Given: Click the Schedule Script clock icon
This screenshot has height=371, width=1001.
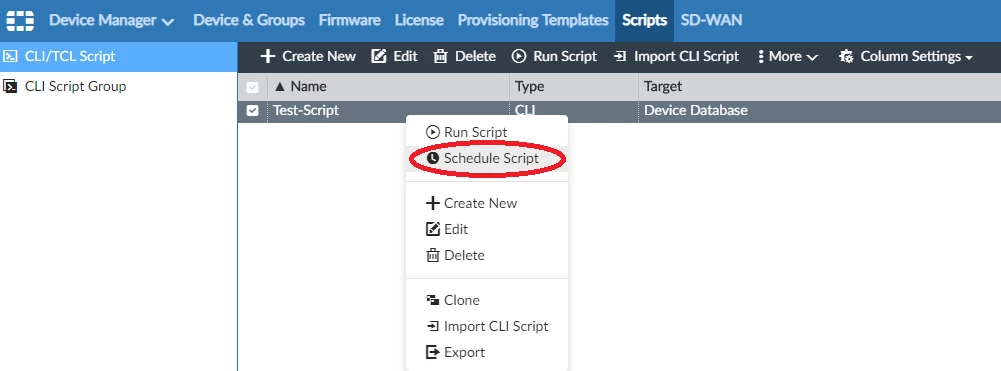Looking at the screenshot, I should point(433,158).
